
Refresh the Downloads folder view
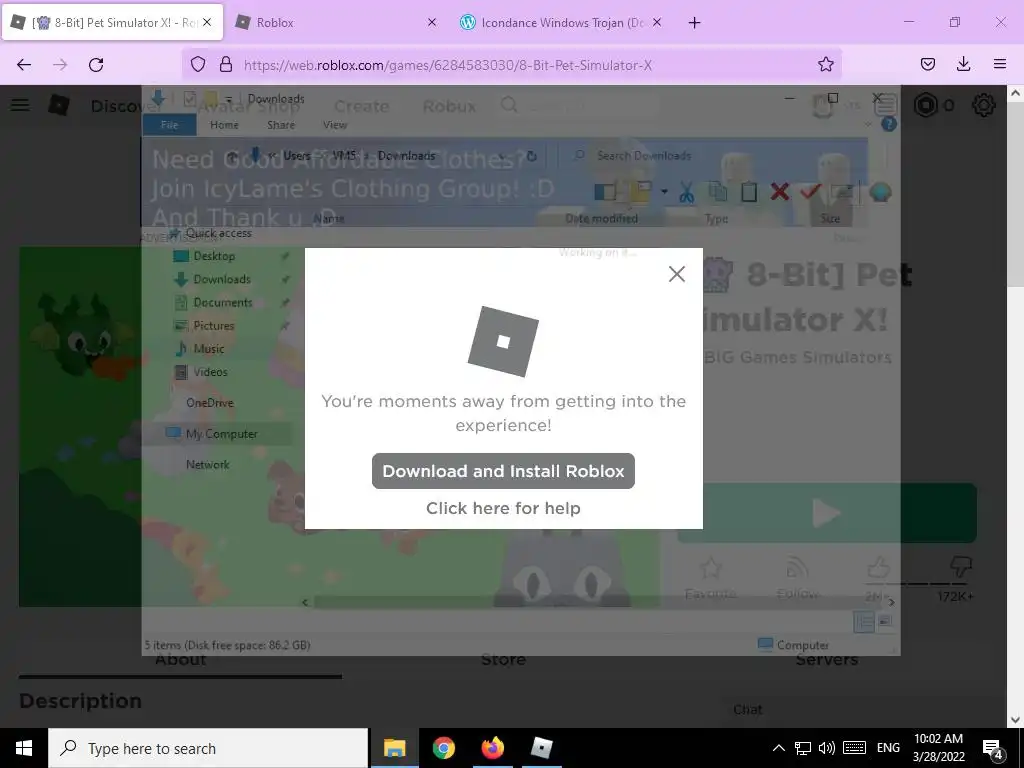pyautogui.click(x=532, y=156)
